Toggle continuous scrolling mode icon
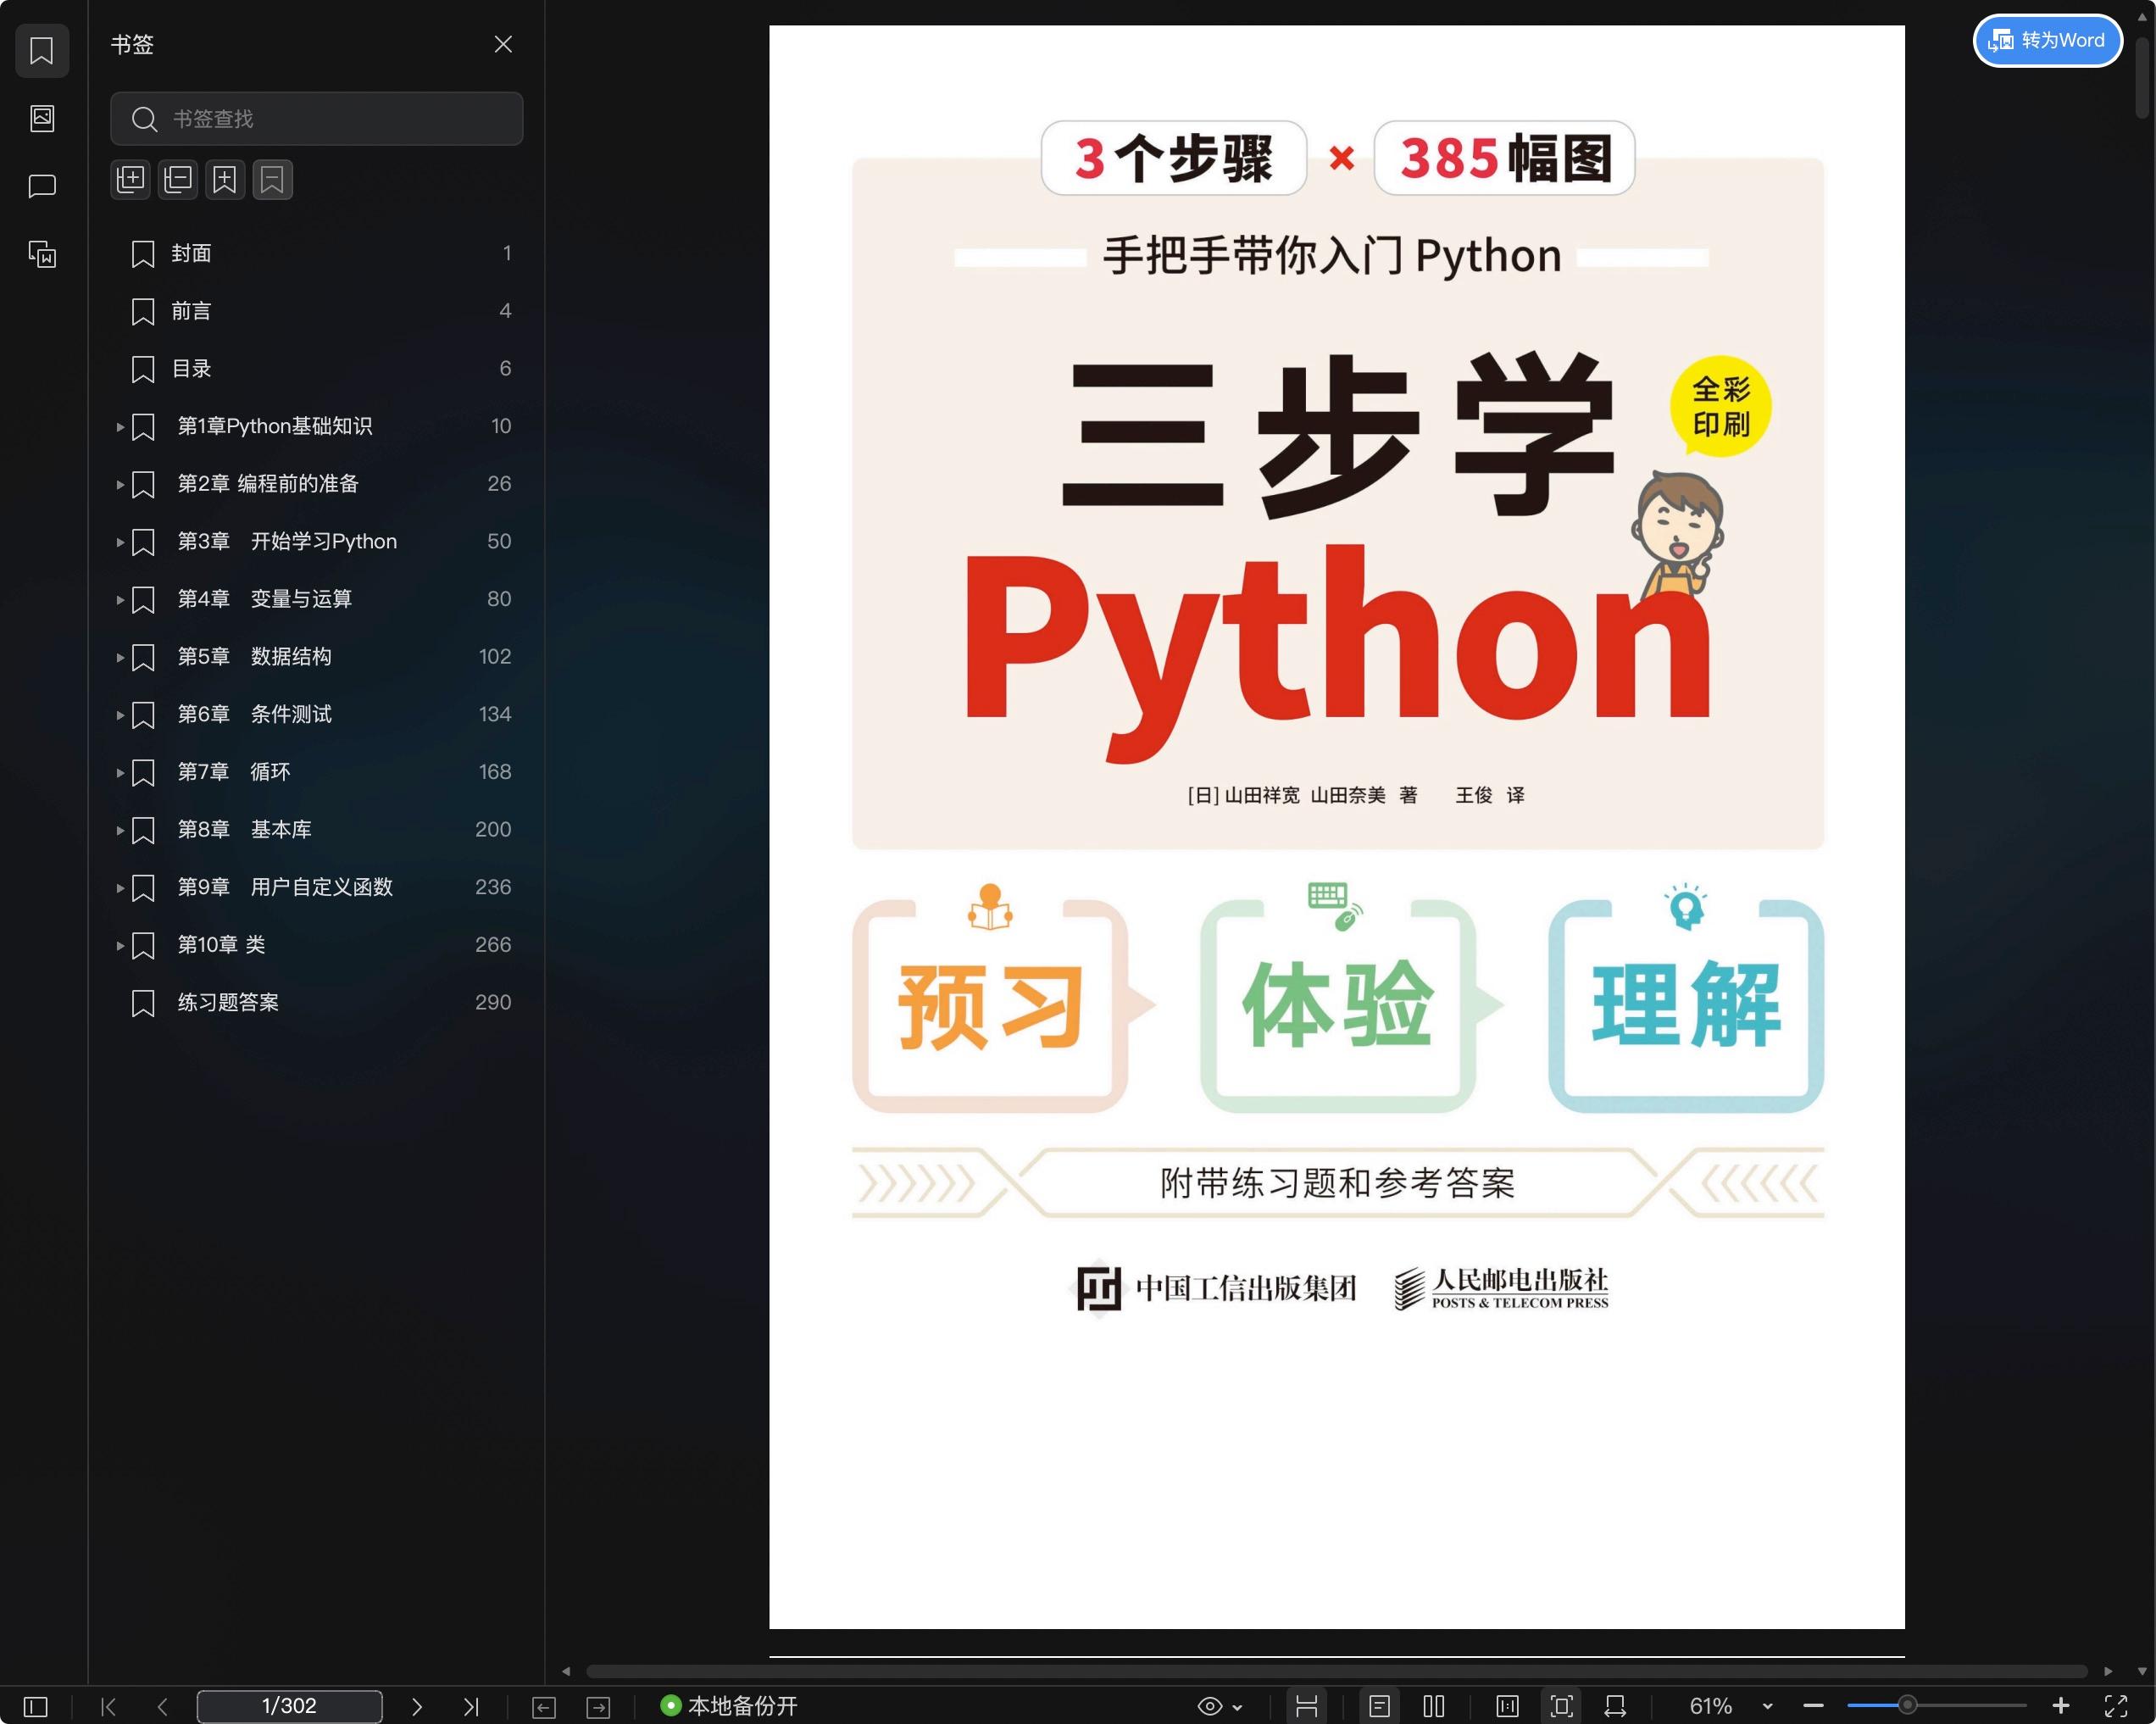 pos(1306,1706)
